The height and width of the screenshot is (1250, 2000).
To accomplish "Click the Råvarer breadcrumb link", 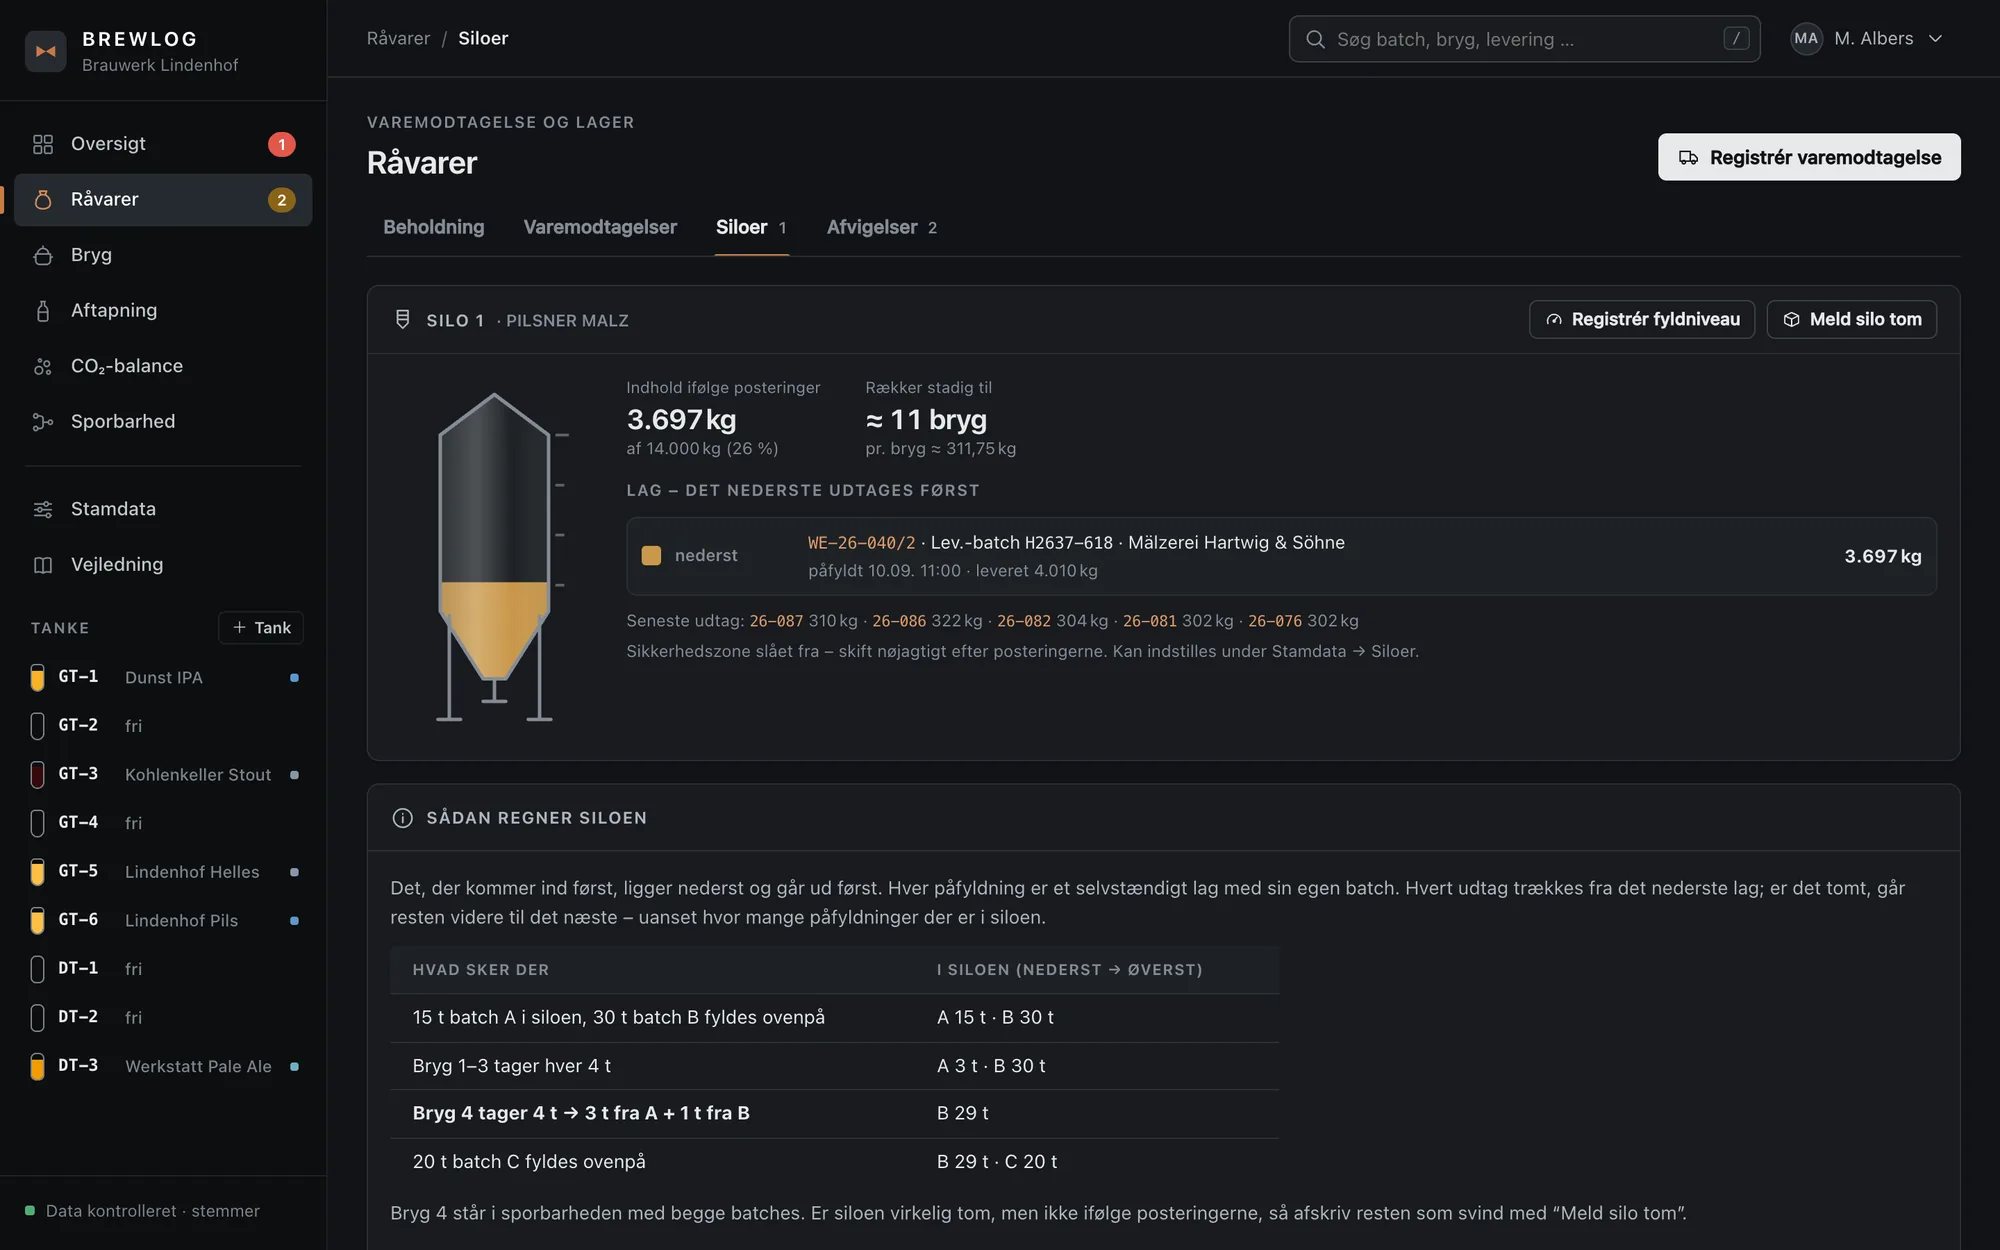I will [x=398, y=38].
